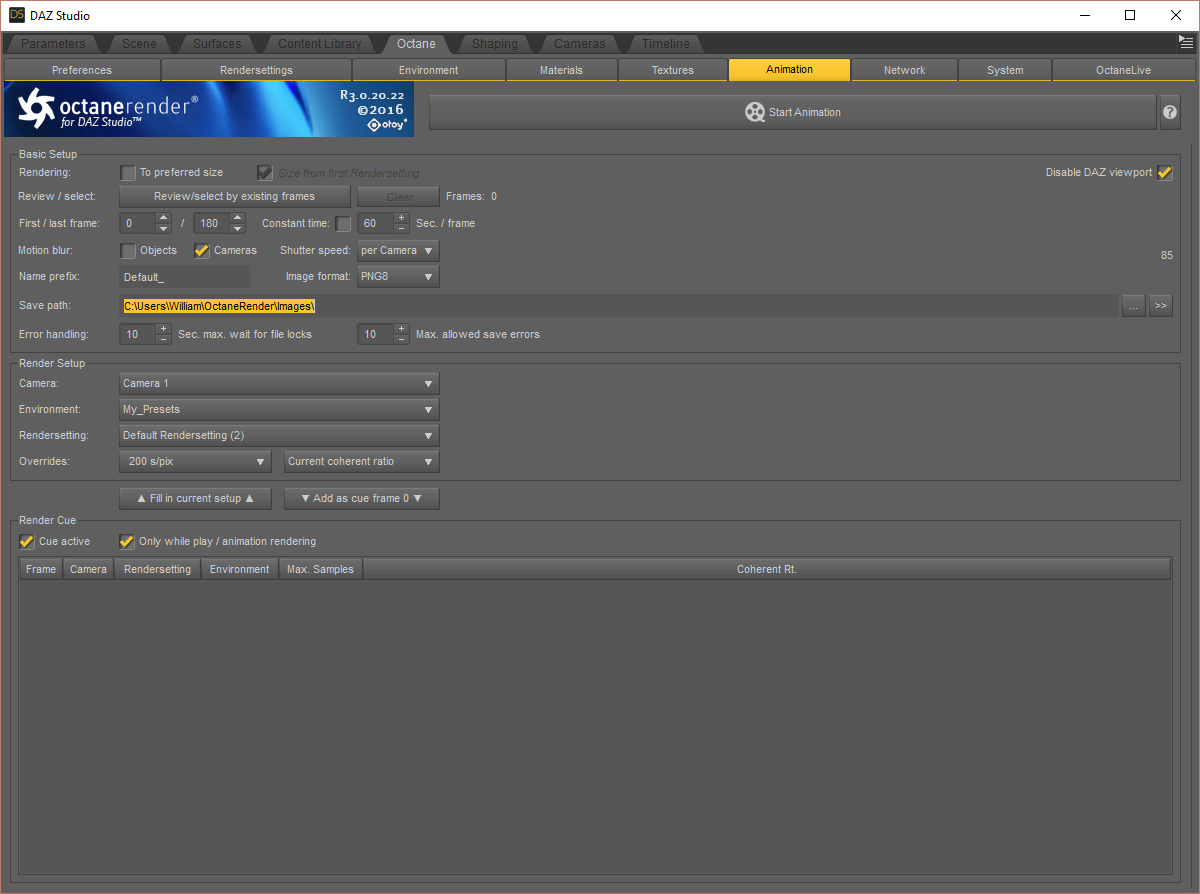1200x894 pixels.
Task: Increase max allowed save errors
Action: coord(401,329)
